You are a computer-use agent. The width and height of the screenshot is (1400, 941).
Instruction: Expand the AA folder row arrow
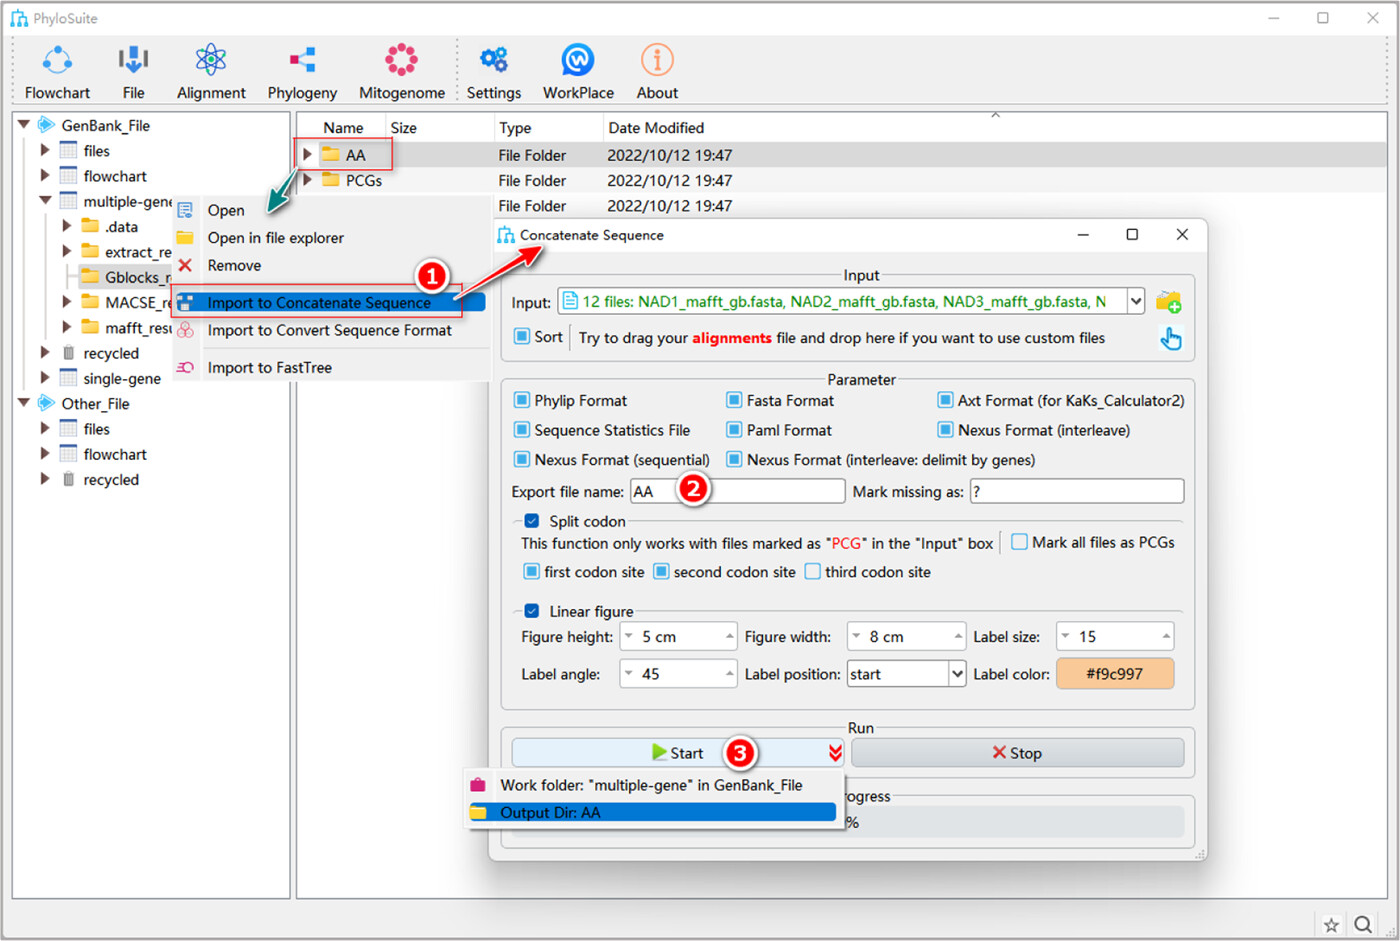308,155
